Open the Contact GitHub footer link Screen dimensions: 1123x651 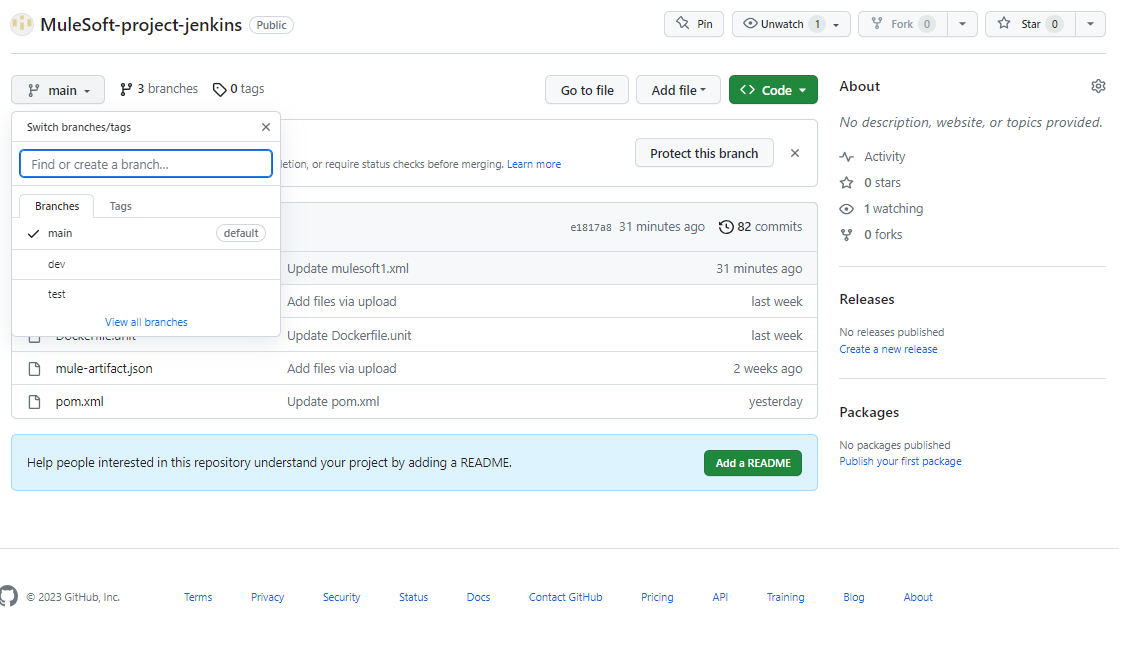pyautogui.click(x=566, y=597)
